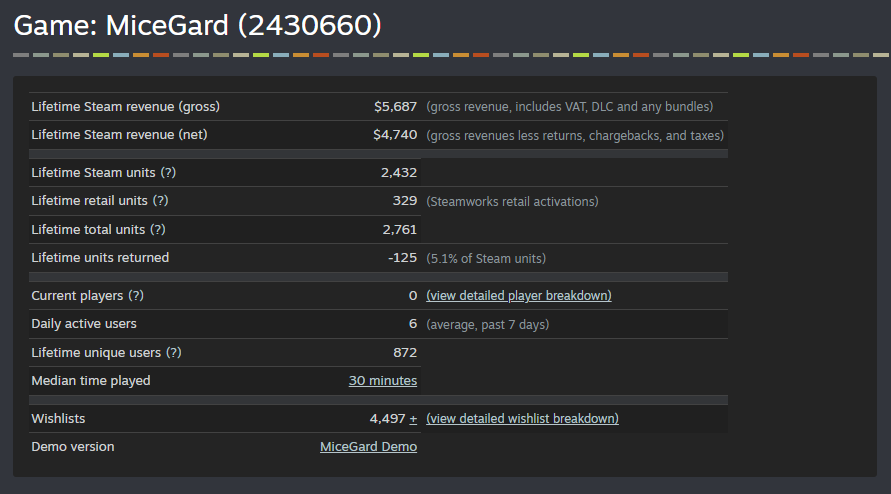Click the 872 lifetime unique users value
Image resolution: width=891 pixels, height=494 pixels.
pos(405,352)
